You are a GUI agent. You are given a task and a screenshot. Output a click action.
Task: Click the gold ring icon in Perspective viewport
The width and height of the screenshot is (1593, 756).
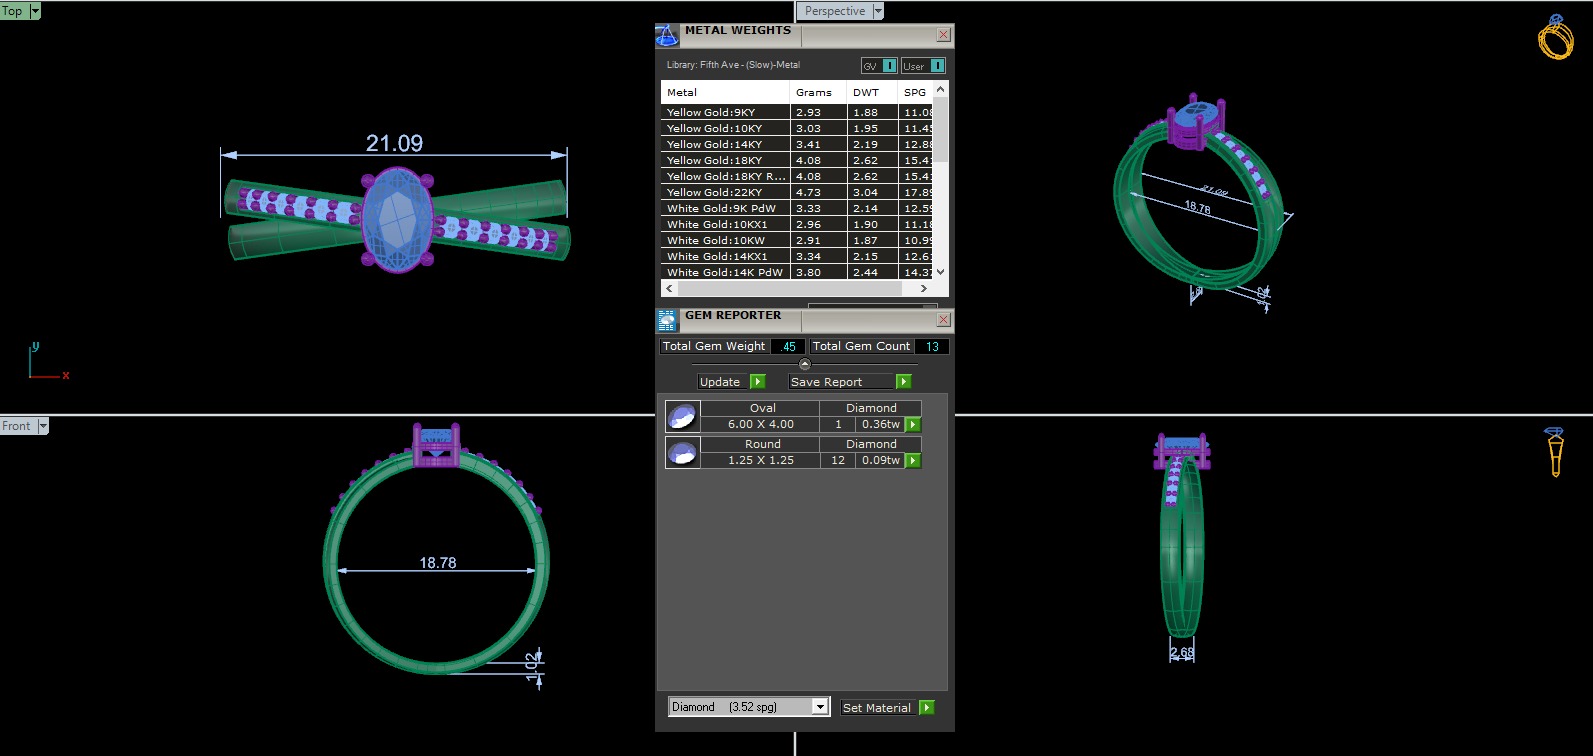click(x=1555, y=38)
